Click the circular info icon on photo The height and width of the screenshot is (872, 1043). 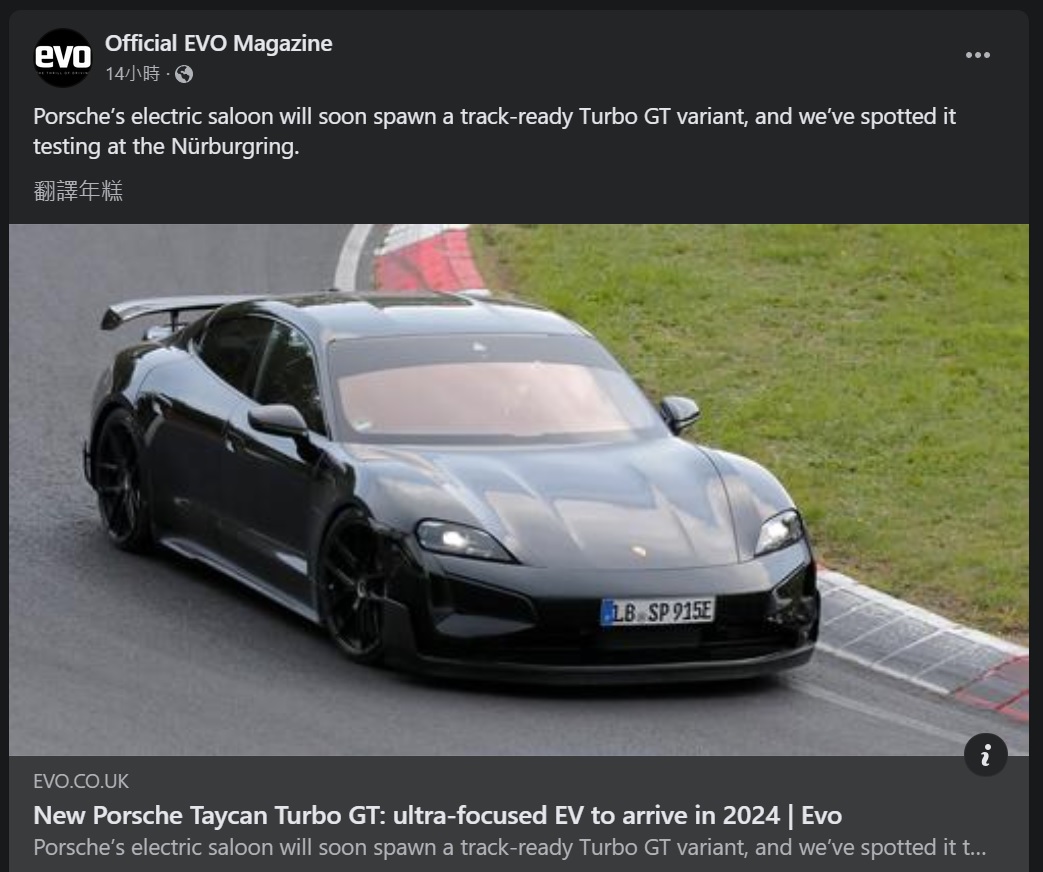[985, 755]
